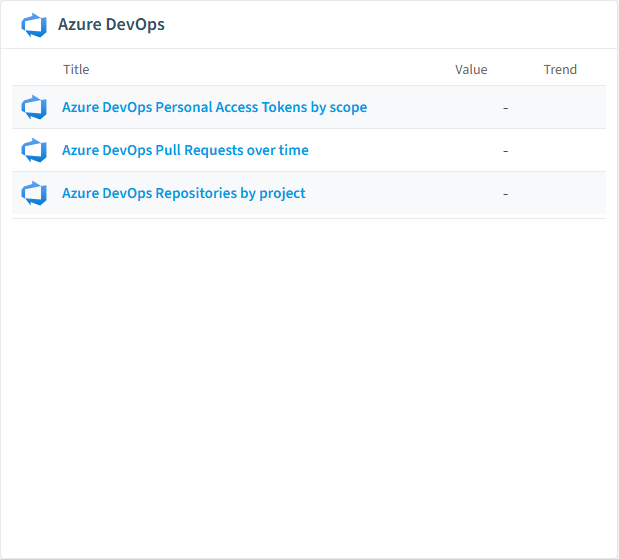This screenshot has width=619, height=559.
Task: Click the Azure DevOps panel heading text
Action: click(111, 24)
